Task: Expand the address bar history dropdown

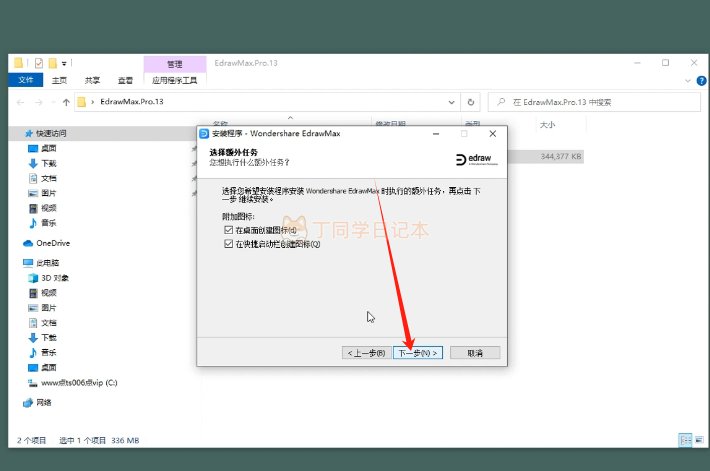Action: click(x=451, y=102)
